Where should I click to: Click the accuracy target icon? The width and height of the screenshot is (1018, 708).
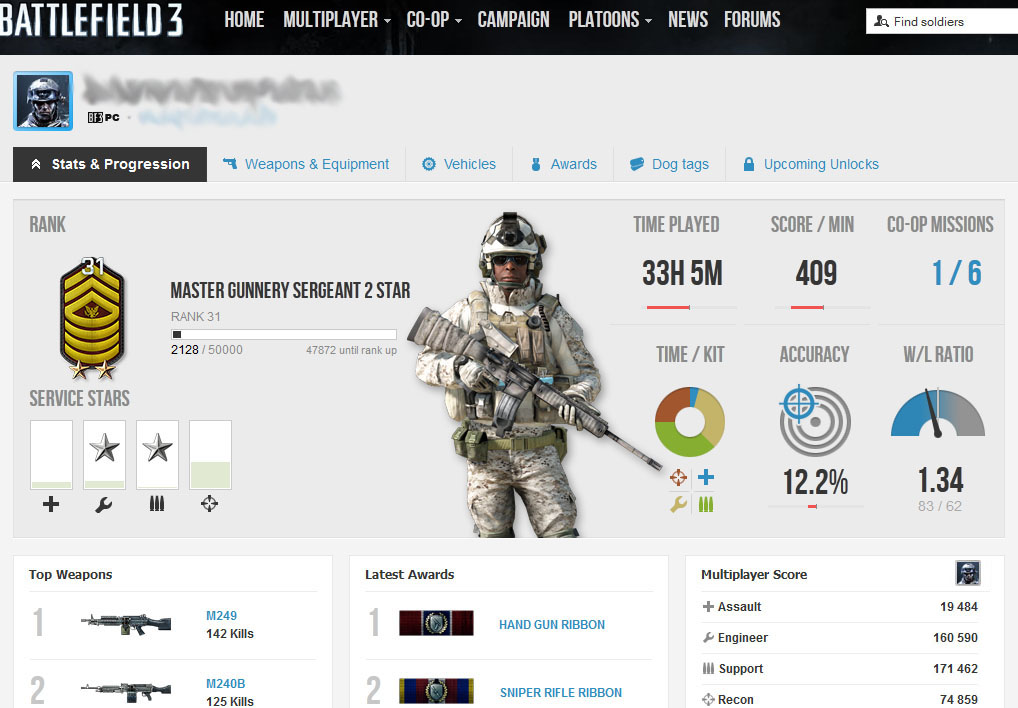814,420
